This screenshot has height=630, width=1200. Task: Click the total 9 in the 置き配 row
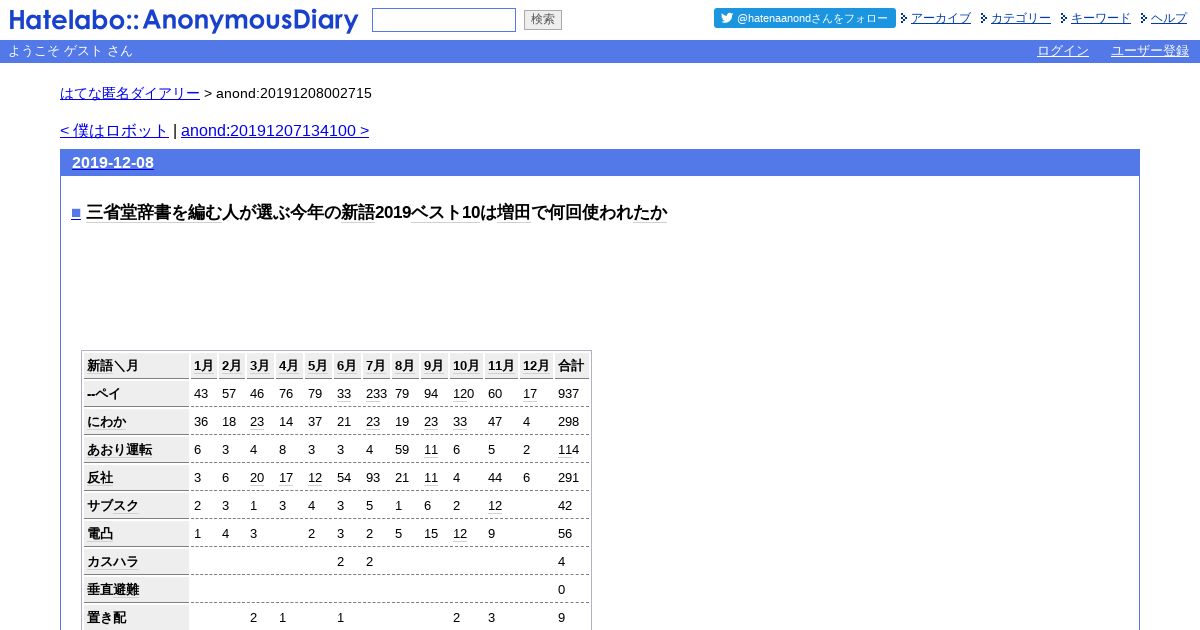pos(562,618)
